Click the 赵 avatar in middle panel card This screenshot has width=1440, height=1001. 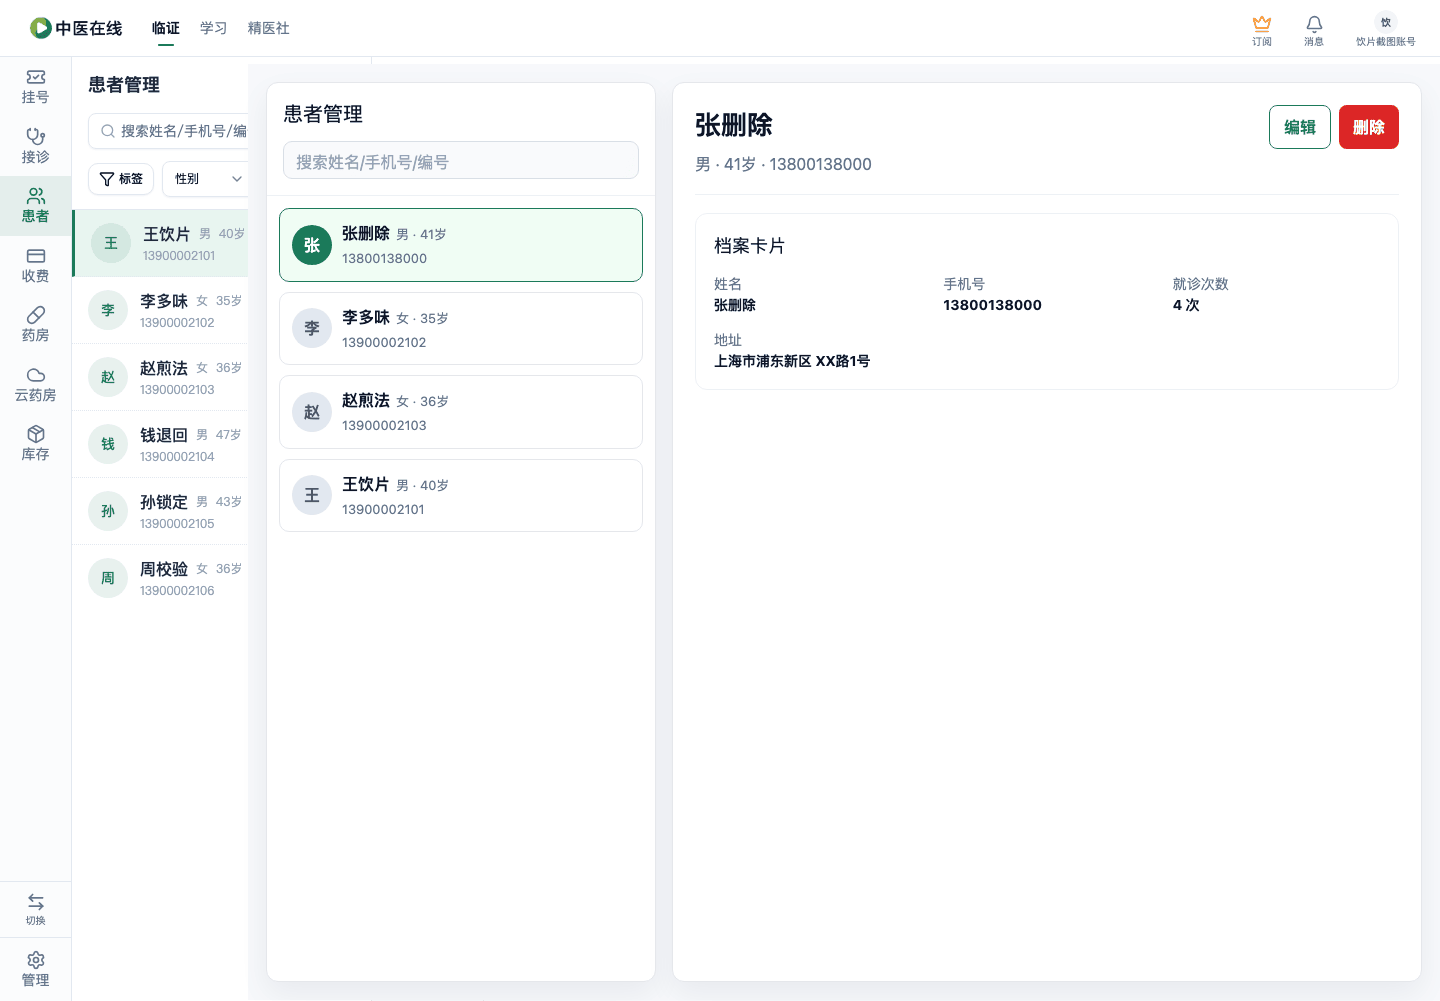[312, 412]
